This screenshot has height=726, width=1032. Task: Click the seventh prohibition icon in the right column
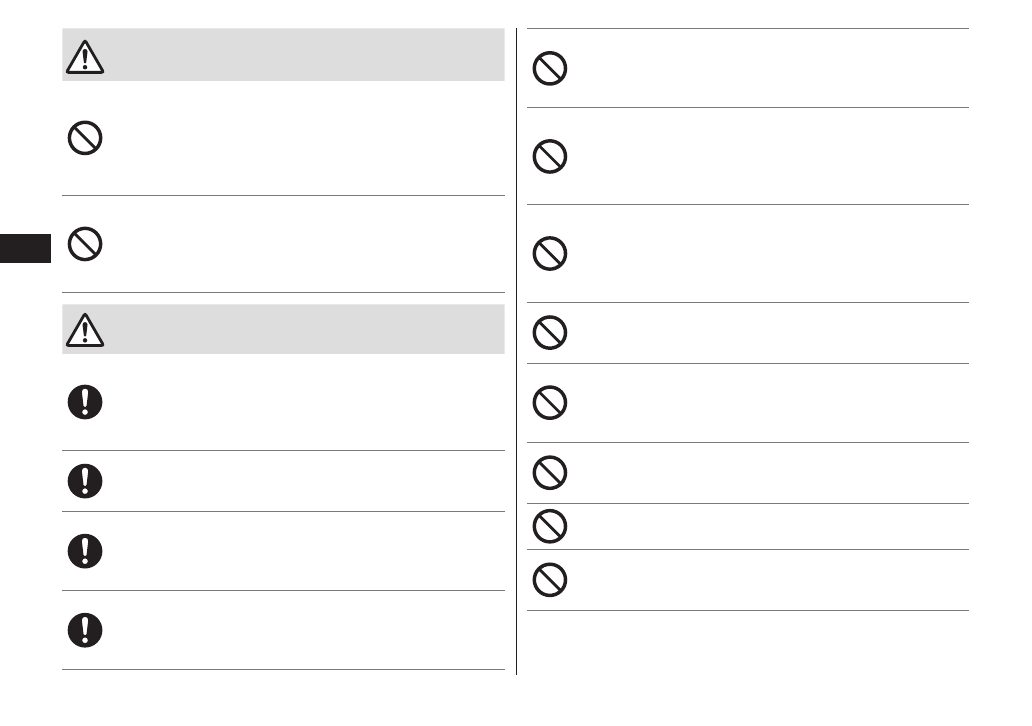coord(550,526)
